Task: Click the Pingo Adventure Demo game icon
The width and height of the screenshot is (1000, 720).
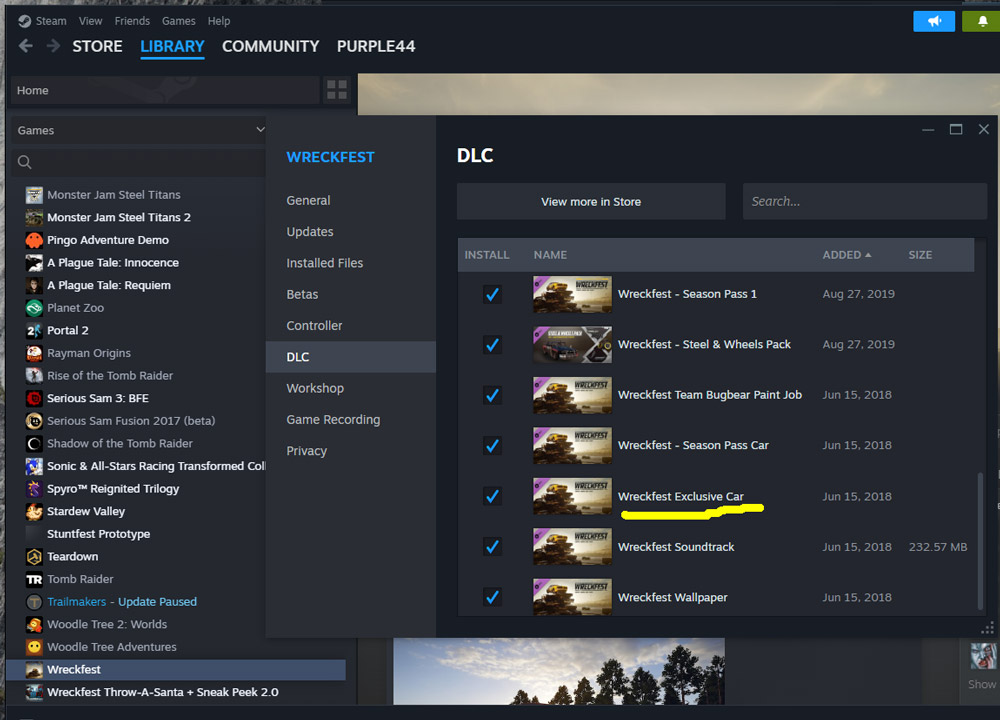Action: (x=34, y=240)
